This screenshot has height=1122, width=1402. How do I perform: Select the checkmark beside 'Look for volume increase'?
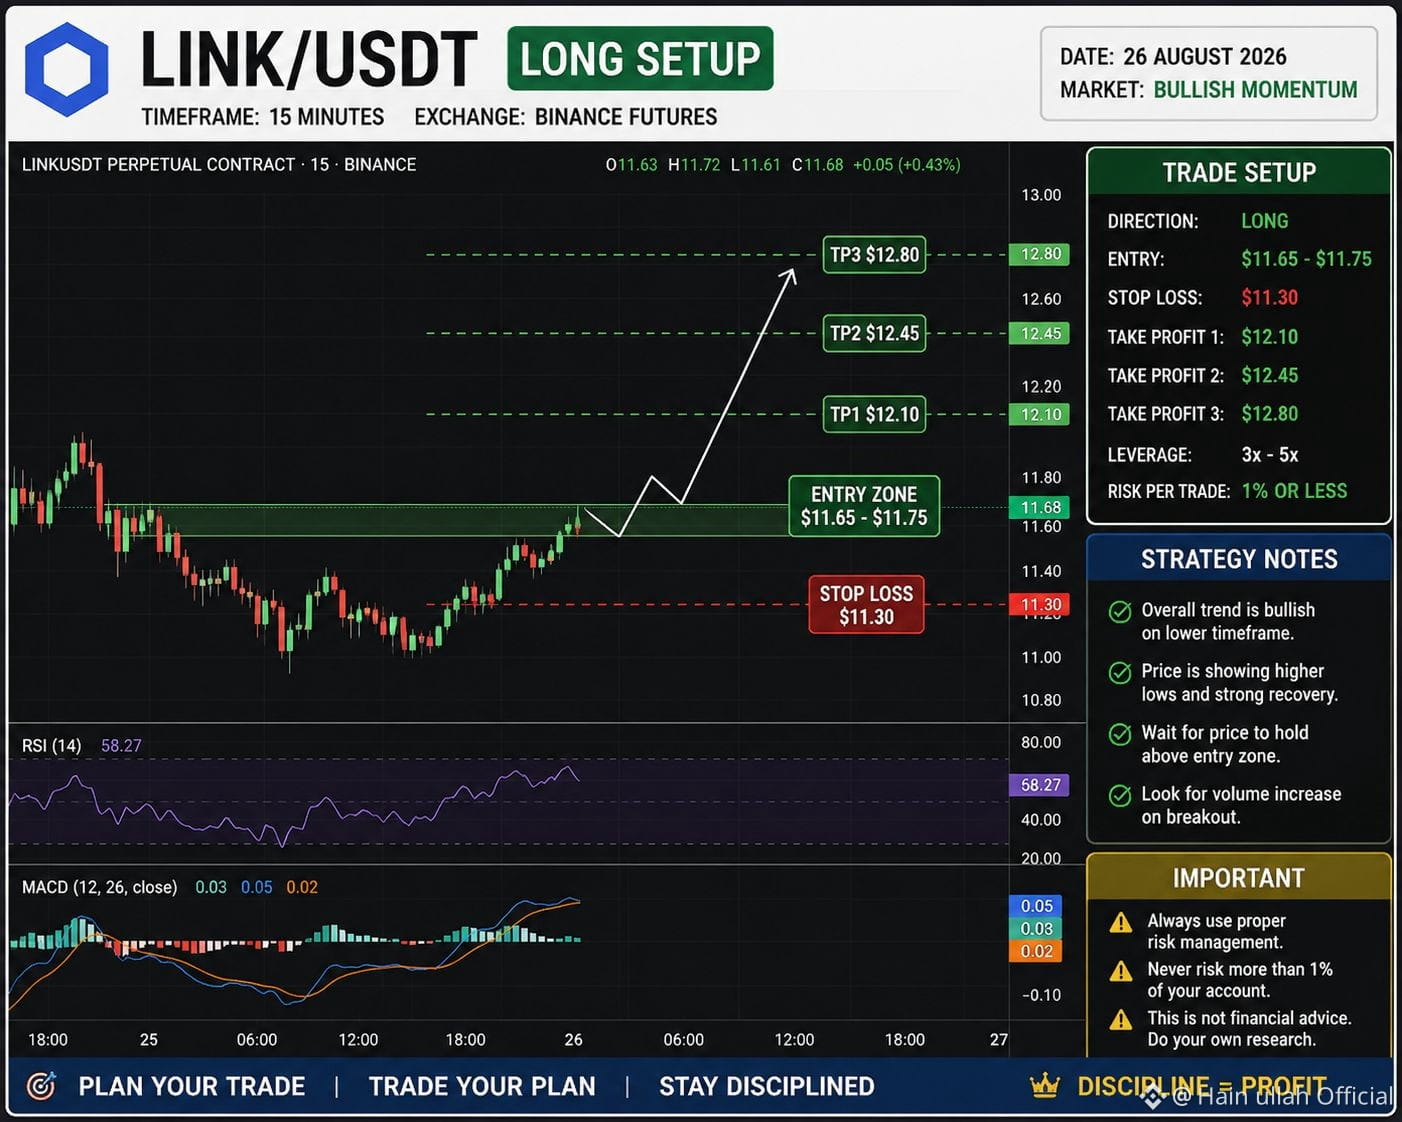tap(1120, 796)
